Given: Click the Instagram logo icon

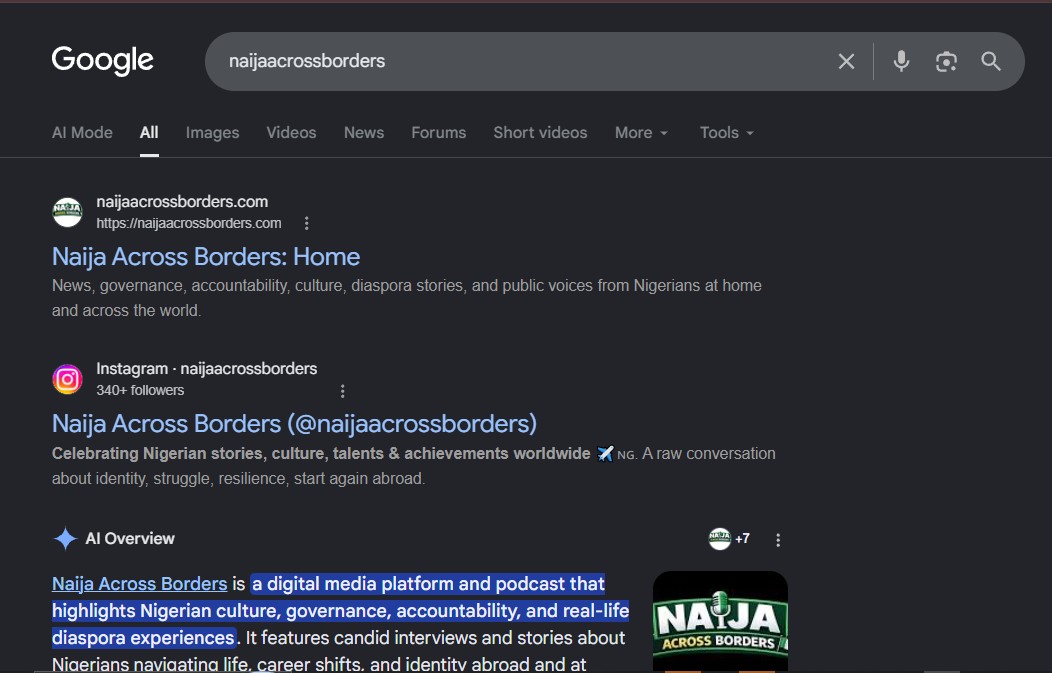Looking at the screenshot, I should [x=67, y=379].
